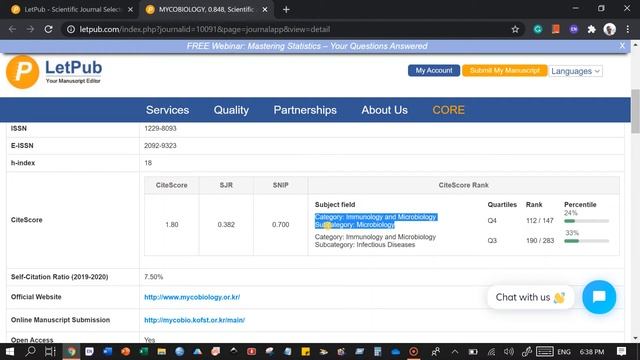Viewport: 640px width, 360px height.
Task: Reload the current page
Action: pyautogui.click(x=49, y=29)
